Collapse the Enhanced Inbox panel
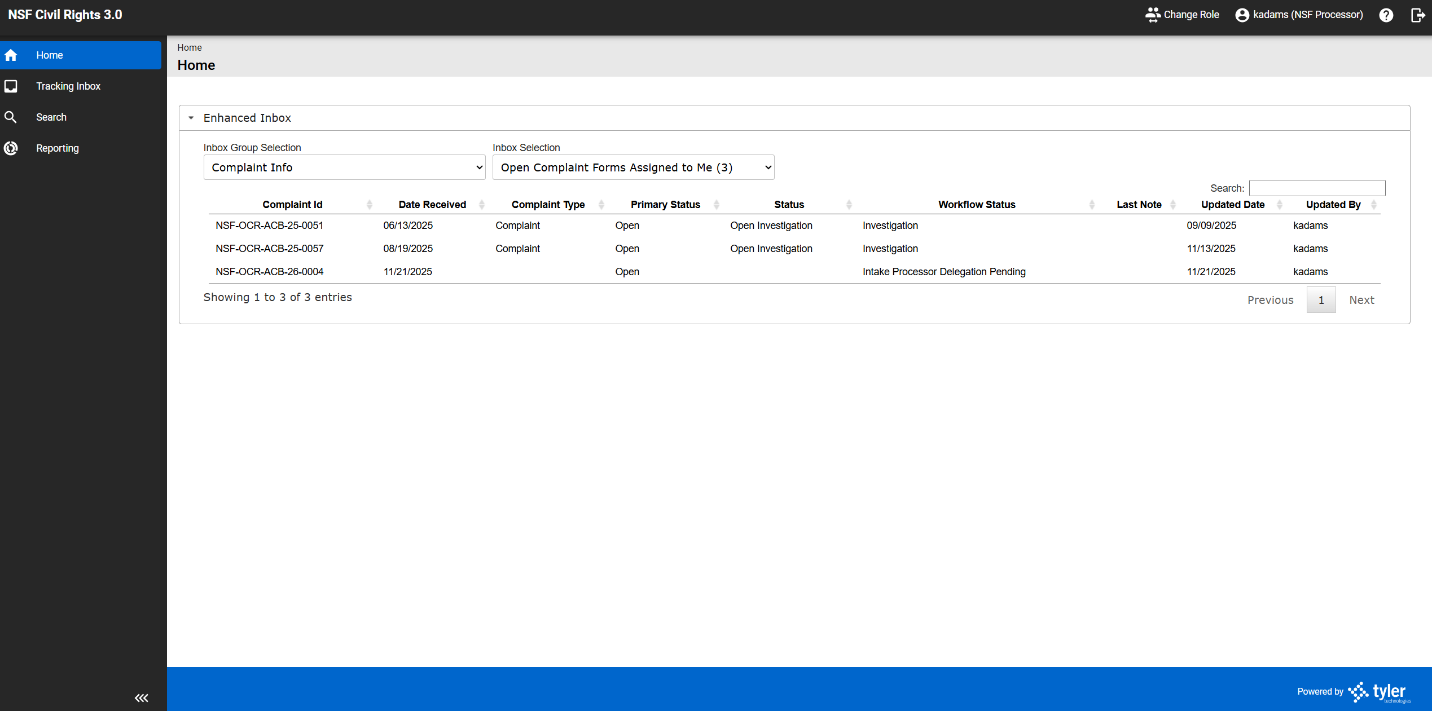This screenshot has height=711, width=1432. [x=191, y=118]
